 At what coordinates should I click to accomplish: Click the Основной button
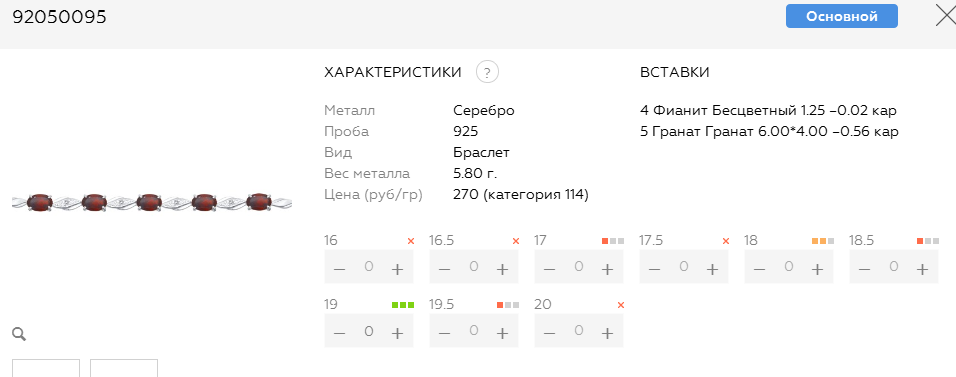(x=841, y=16)
